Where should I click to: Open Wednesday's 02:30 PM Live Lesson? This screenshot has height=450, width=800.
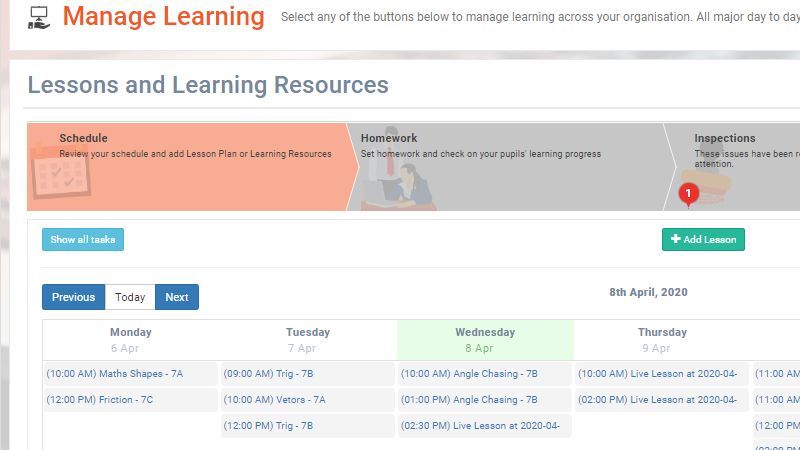point(485,426)
